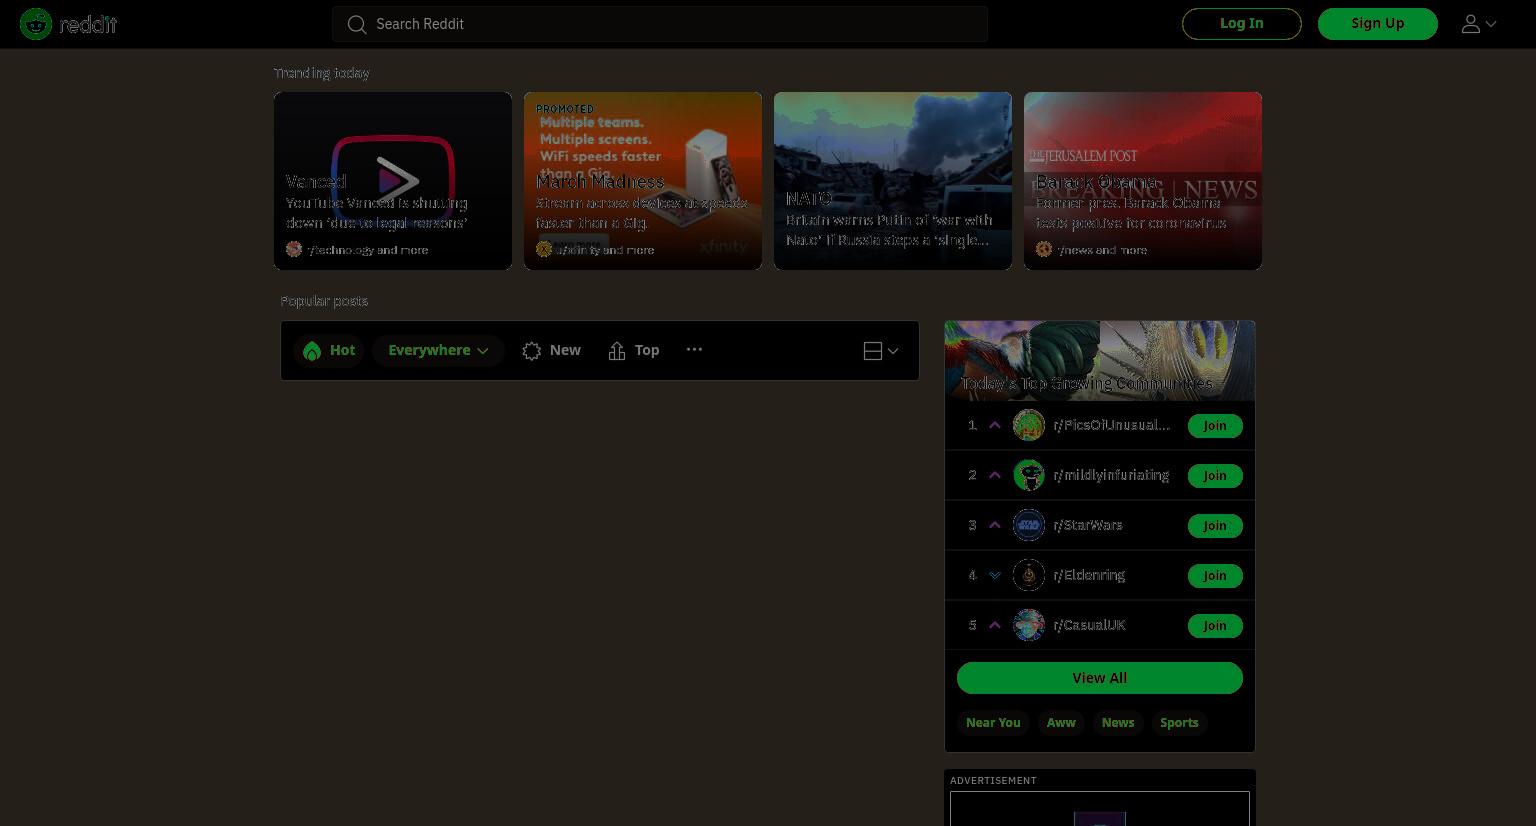Select the New sort tab label
Viewport: 1536px width, 826px height.
(565, 350)
